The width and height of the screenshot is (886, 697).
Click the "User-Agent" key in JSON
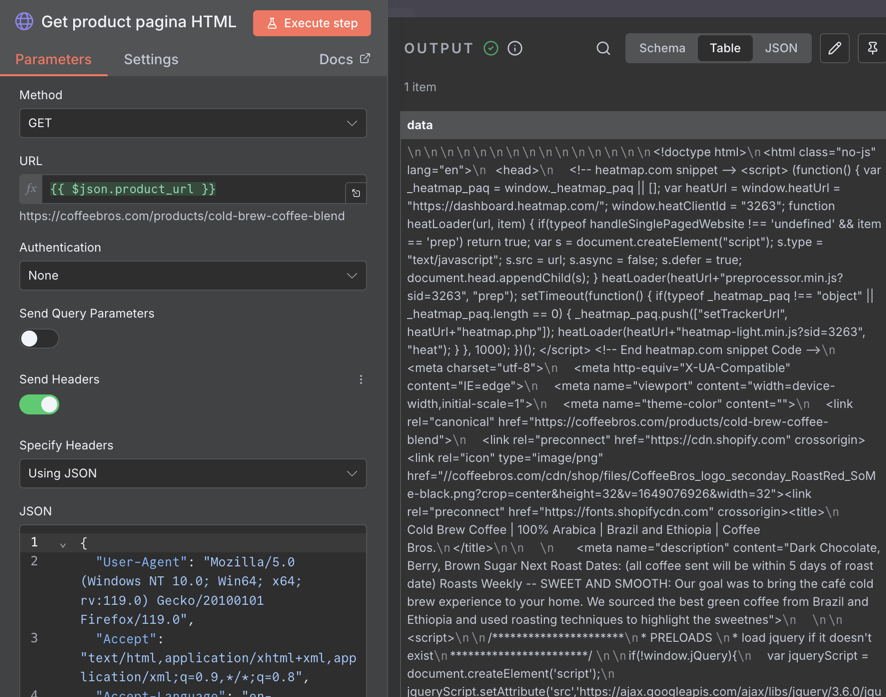coord(141,562)
